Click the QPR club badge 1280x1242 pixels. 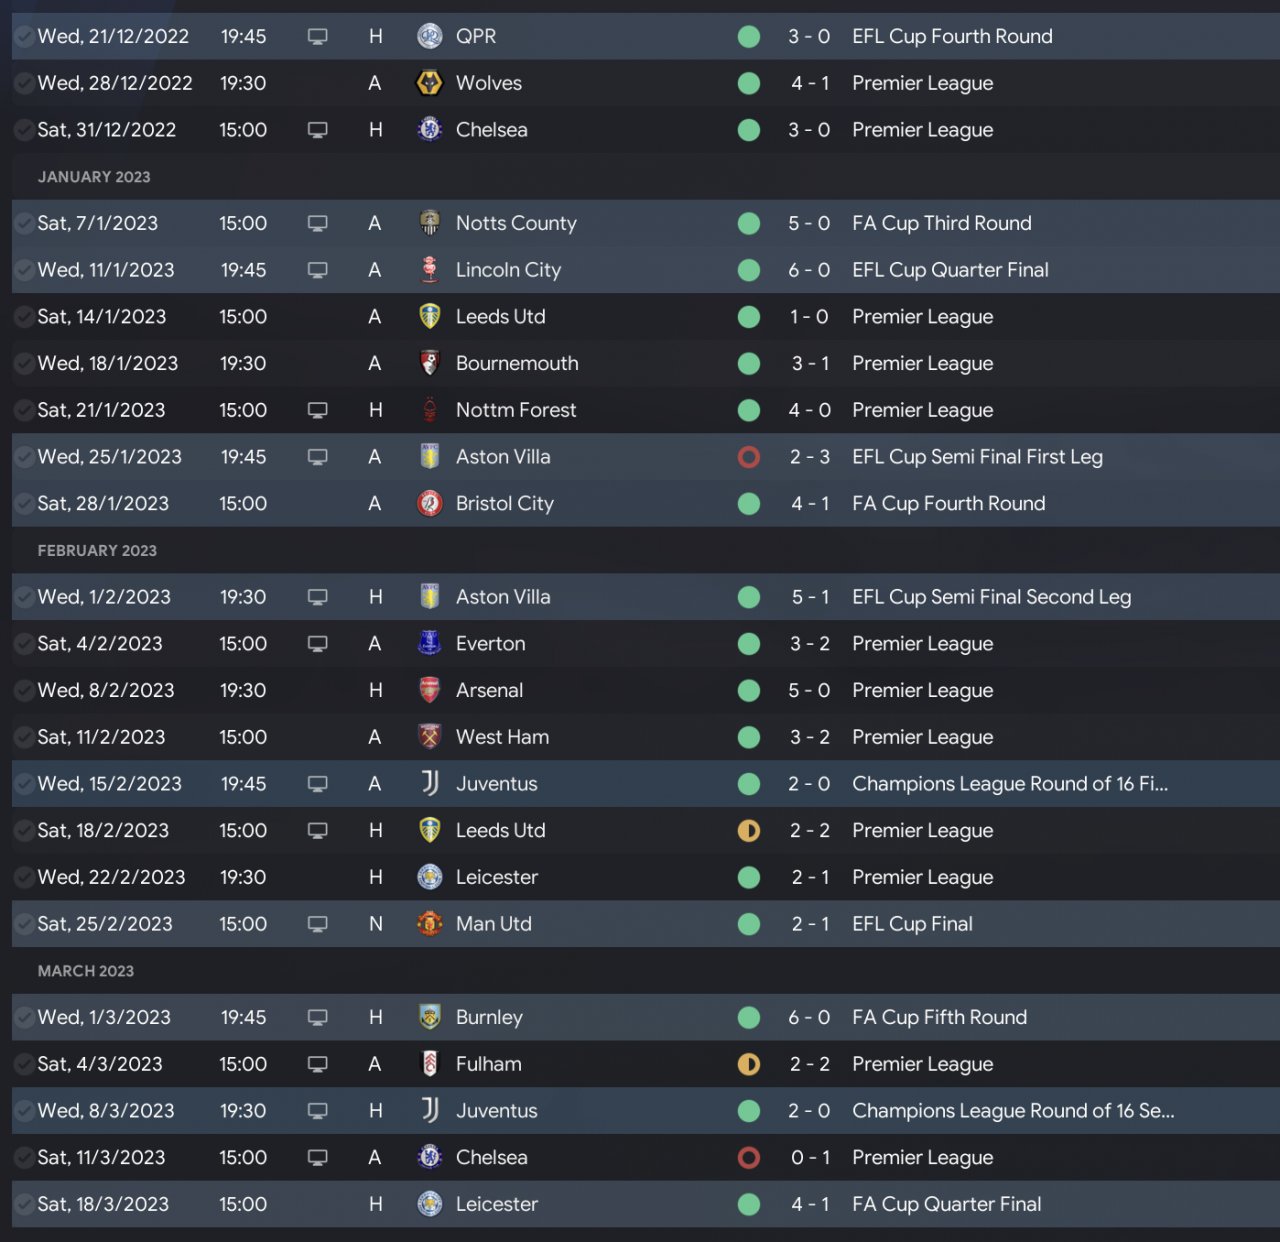click(429, 37)
